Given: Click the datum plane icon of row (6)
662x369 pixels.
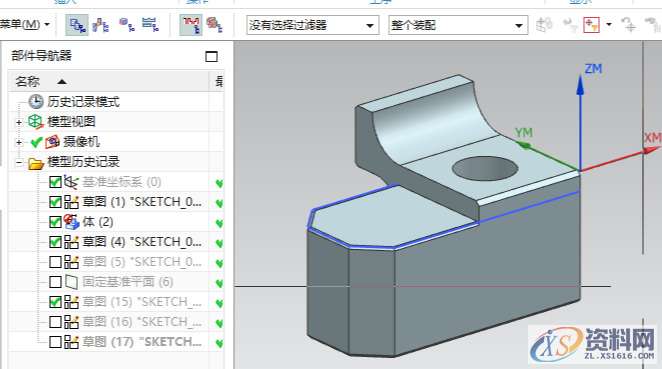Looking at the screenshot, I should (x=71, y=282).
